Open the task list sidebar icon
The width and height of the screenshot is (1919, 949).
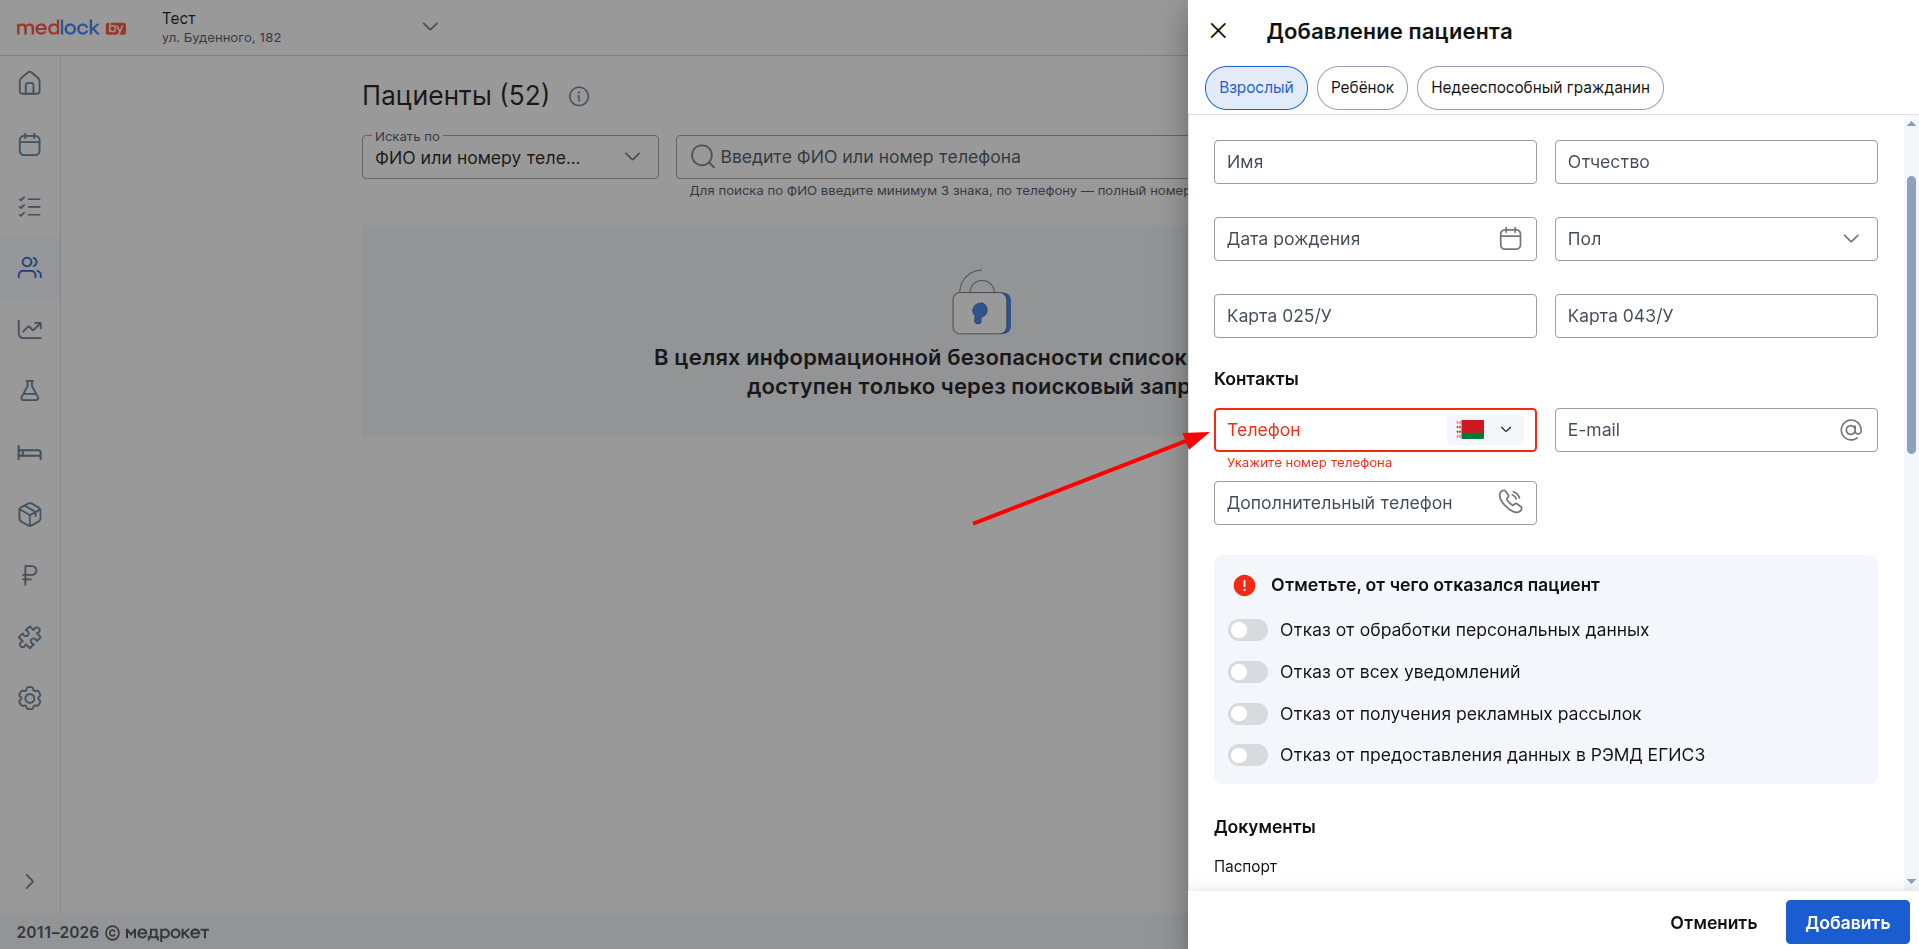coord(30,207)
